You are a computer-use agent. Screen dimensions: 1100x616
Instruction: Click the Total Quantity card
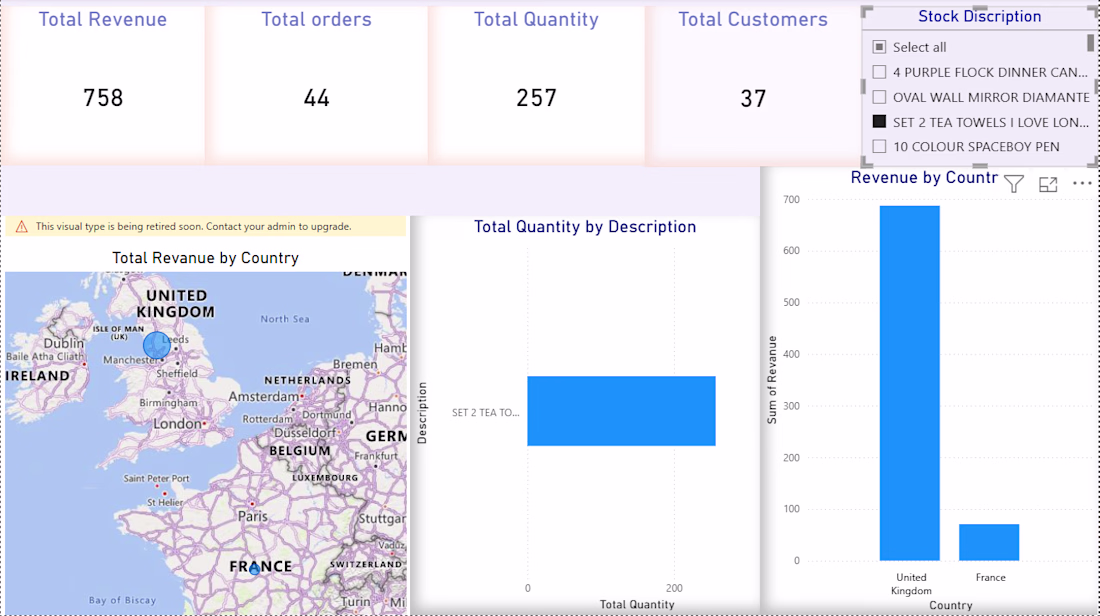[x=537, y=83]
